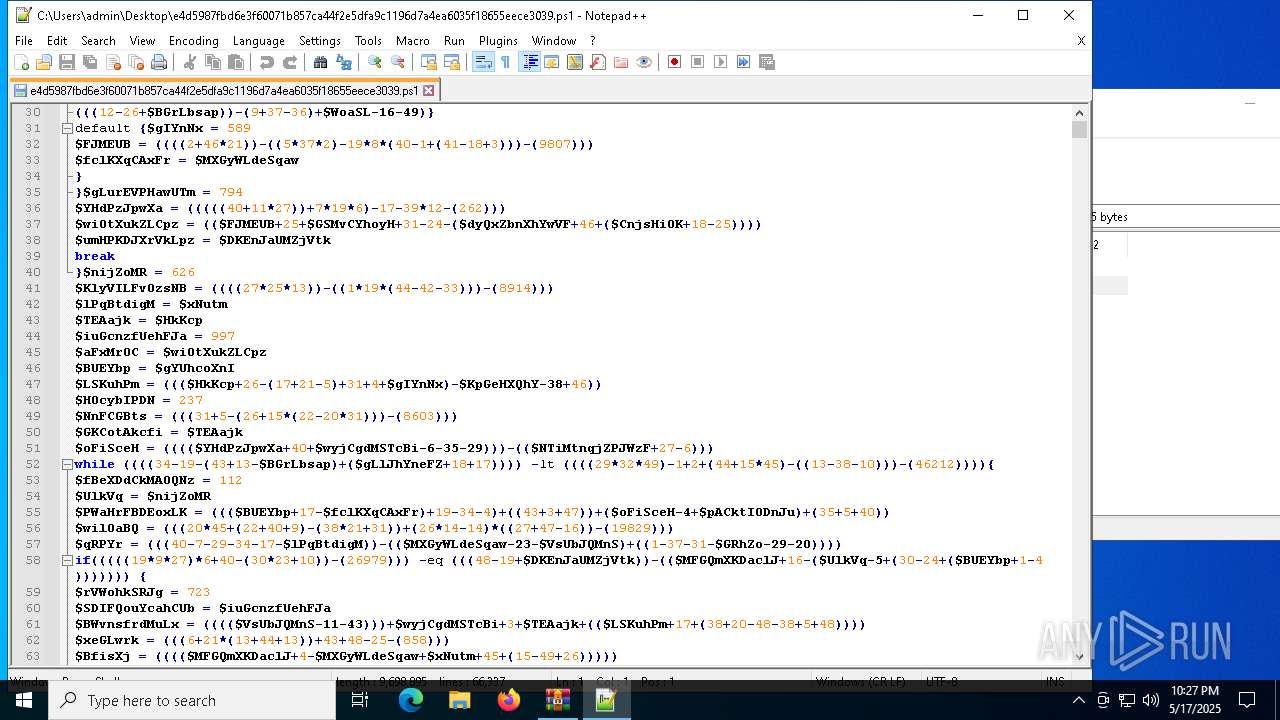Start macro recording with red dot
Viewport: 1280px width, 720px height.
(675, 62)
